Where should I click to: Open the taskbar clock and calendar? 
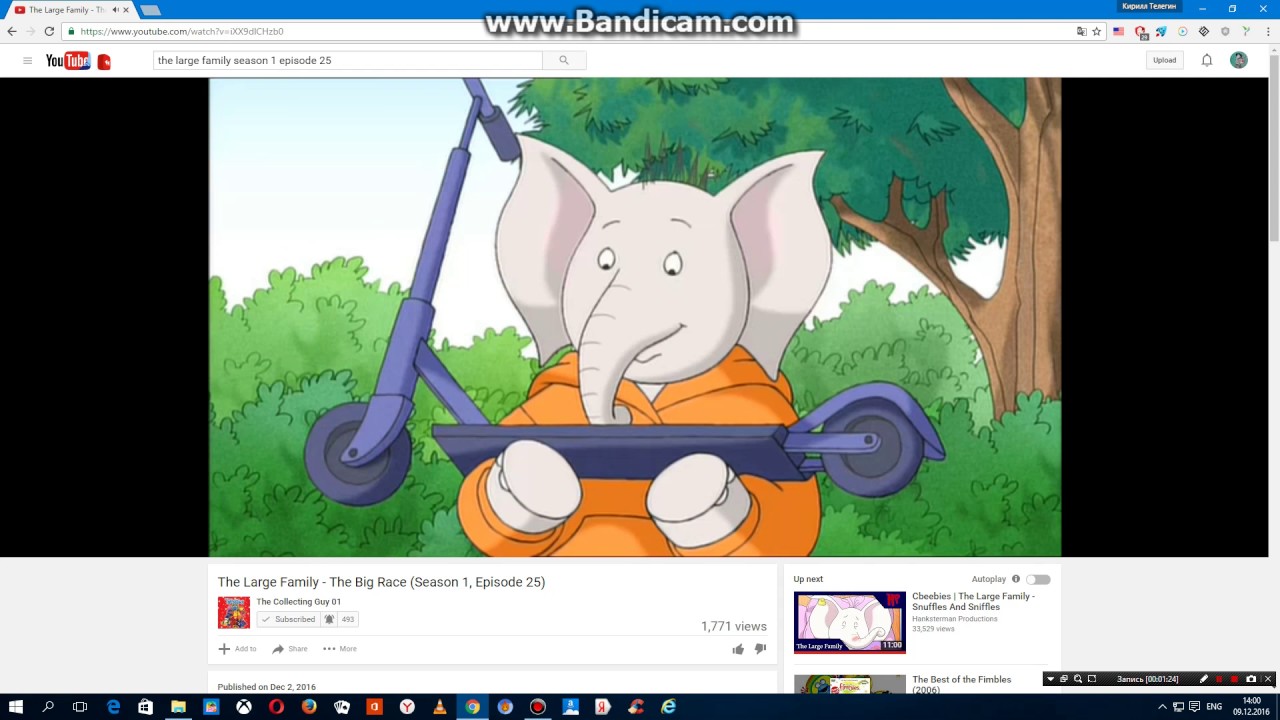(x=1251, y=707)
